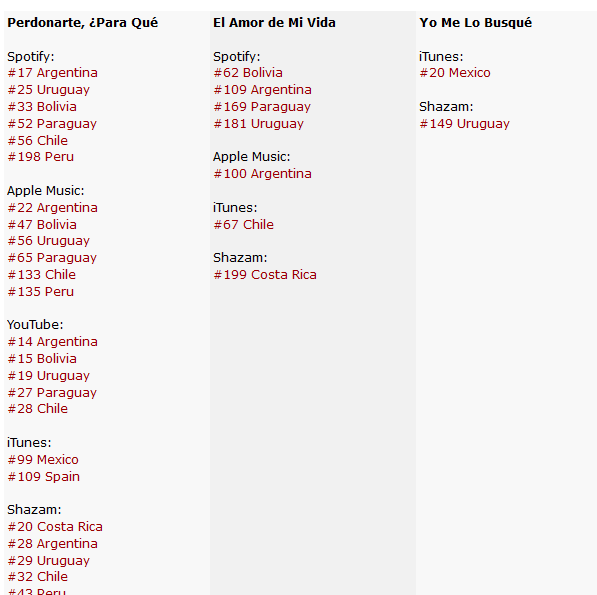
Task: Click #20 Mexico under Yo Me Lo Busqué
Action: tap(455, 73)
